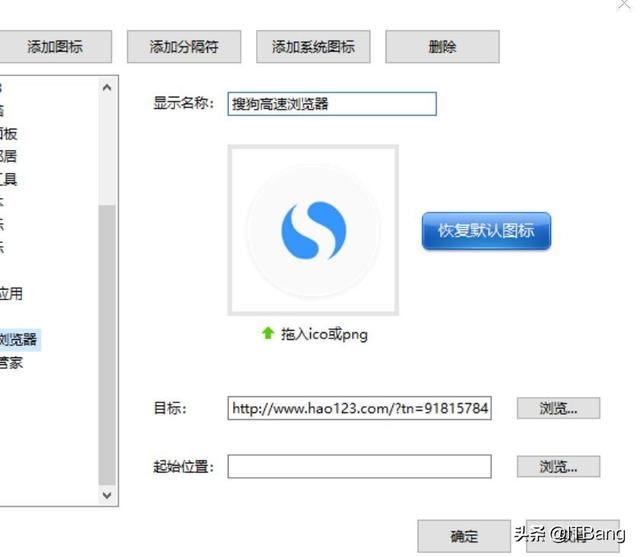Select the 邻居 list item

pos(9,156)
